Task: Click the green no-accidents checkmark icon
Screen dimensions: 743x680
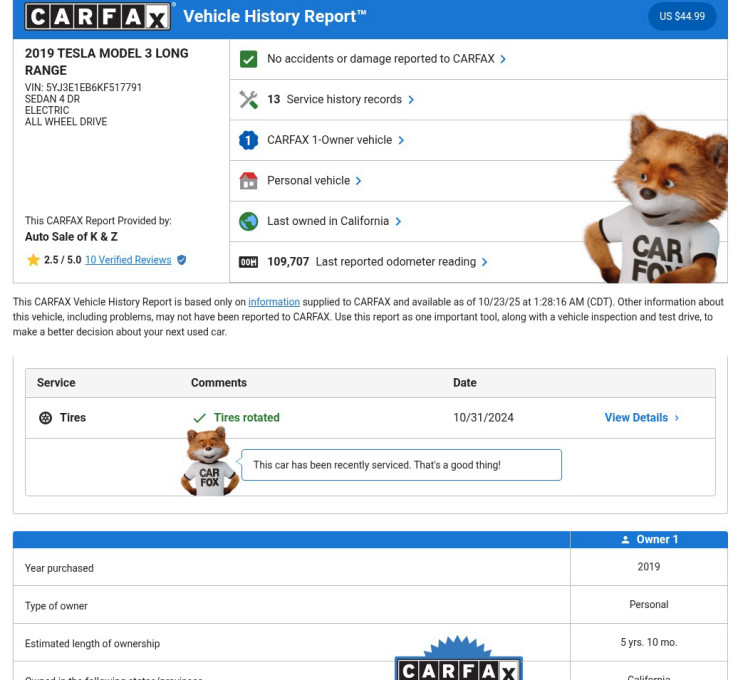Action: click(x=248, y=59)
